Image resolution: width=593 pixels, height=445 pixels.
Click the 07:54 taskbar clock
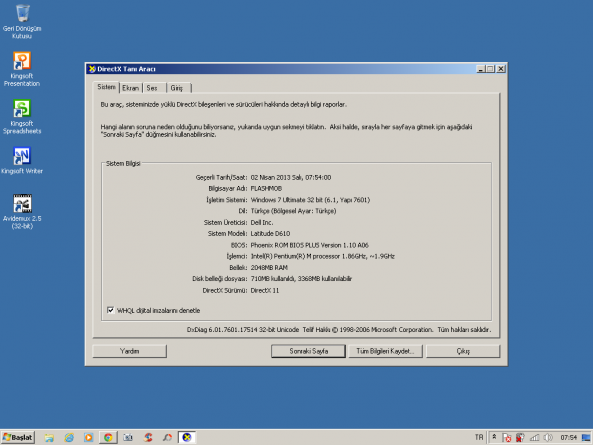[x=568, y=437]
